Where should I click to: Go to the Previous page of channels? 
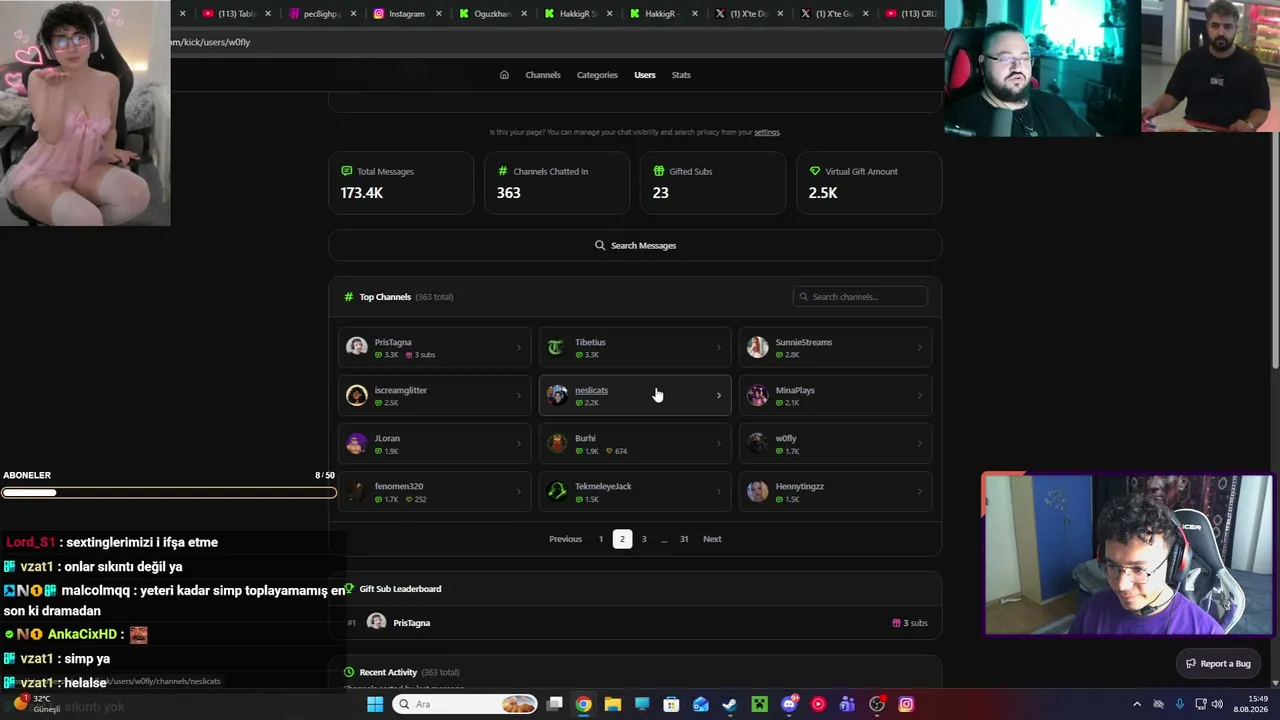coord(565,539)
